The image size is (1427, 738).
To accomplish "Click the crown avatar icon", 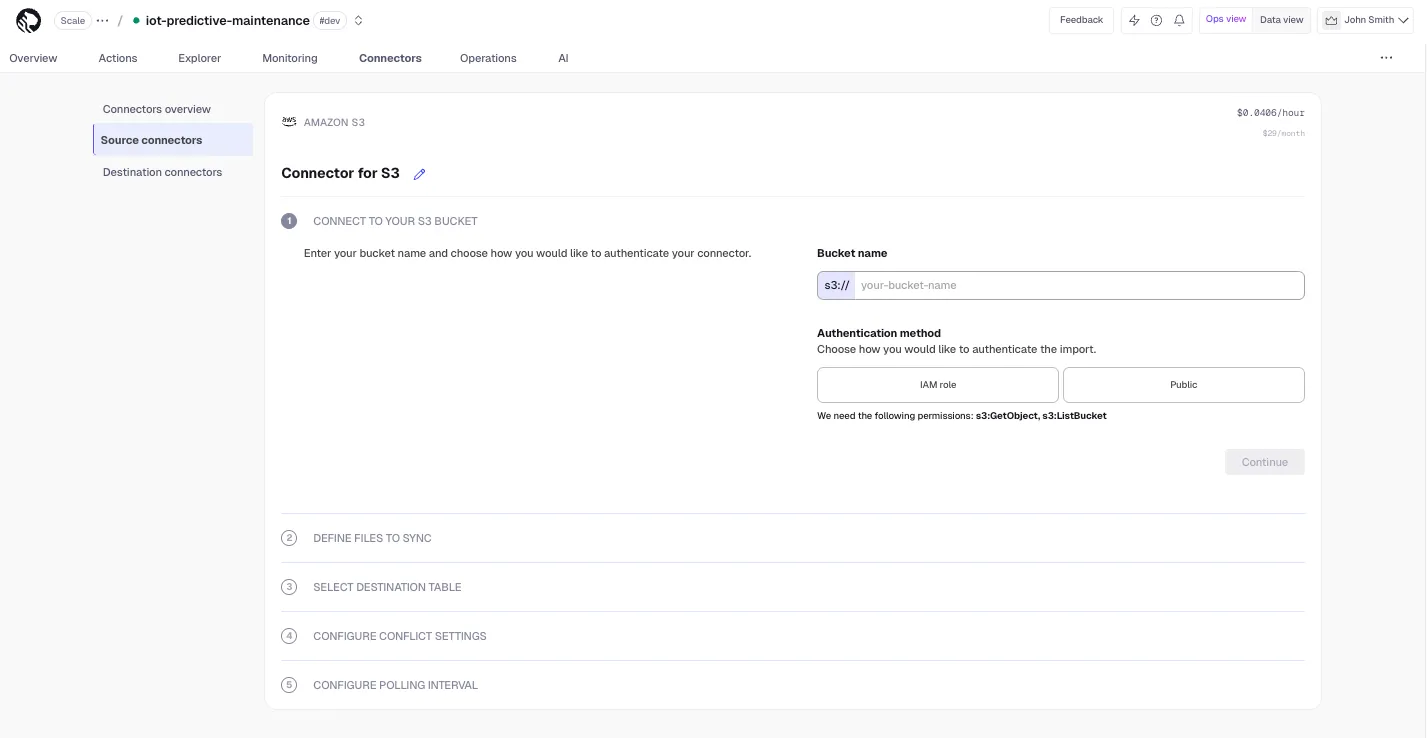I will [1331, 20].
